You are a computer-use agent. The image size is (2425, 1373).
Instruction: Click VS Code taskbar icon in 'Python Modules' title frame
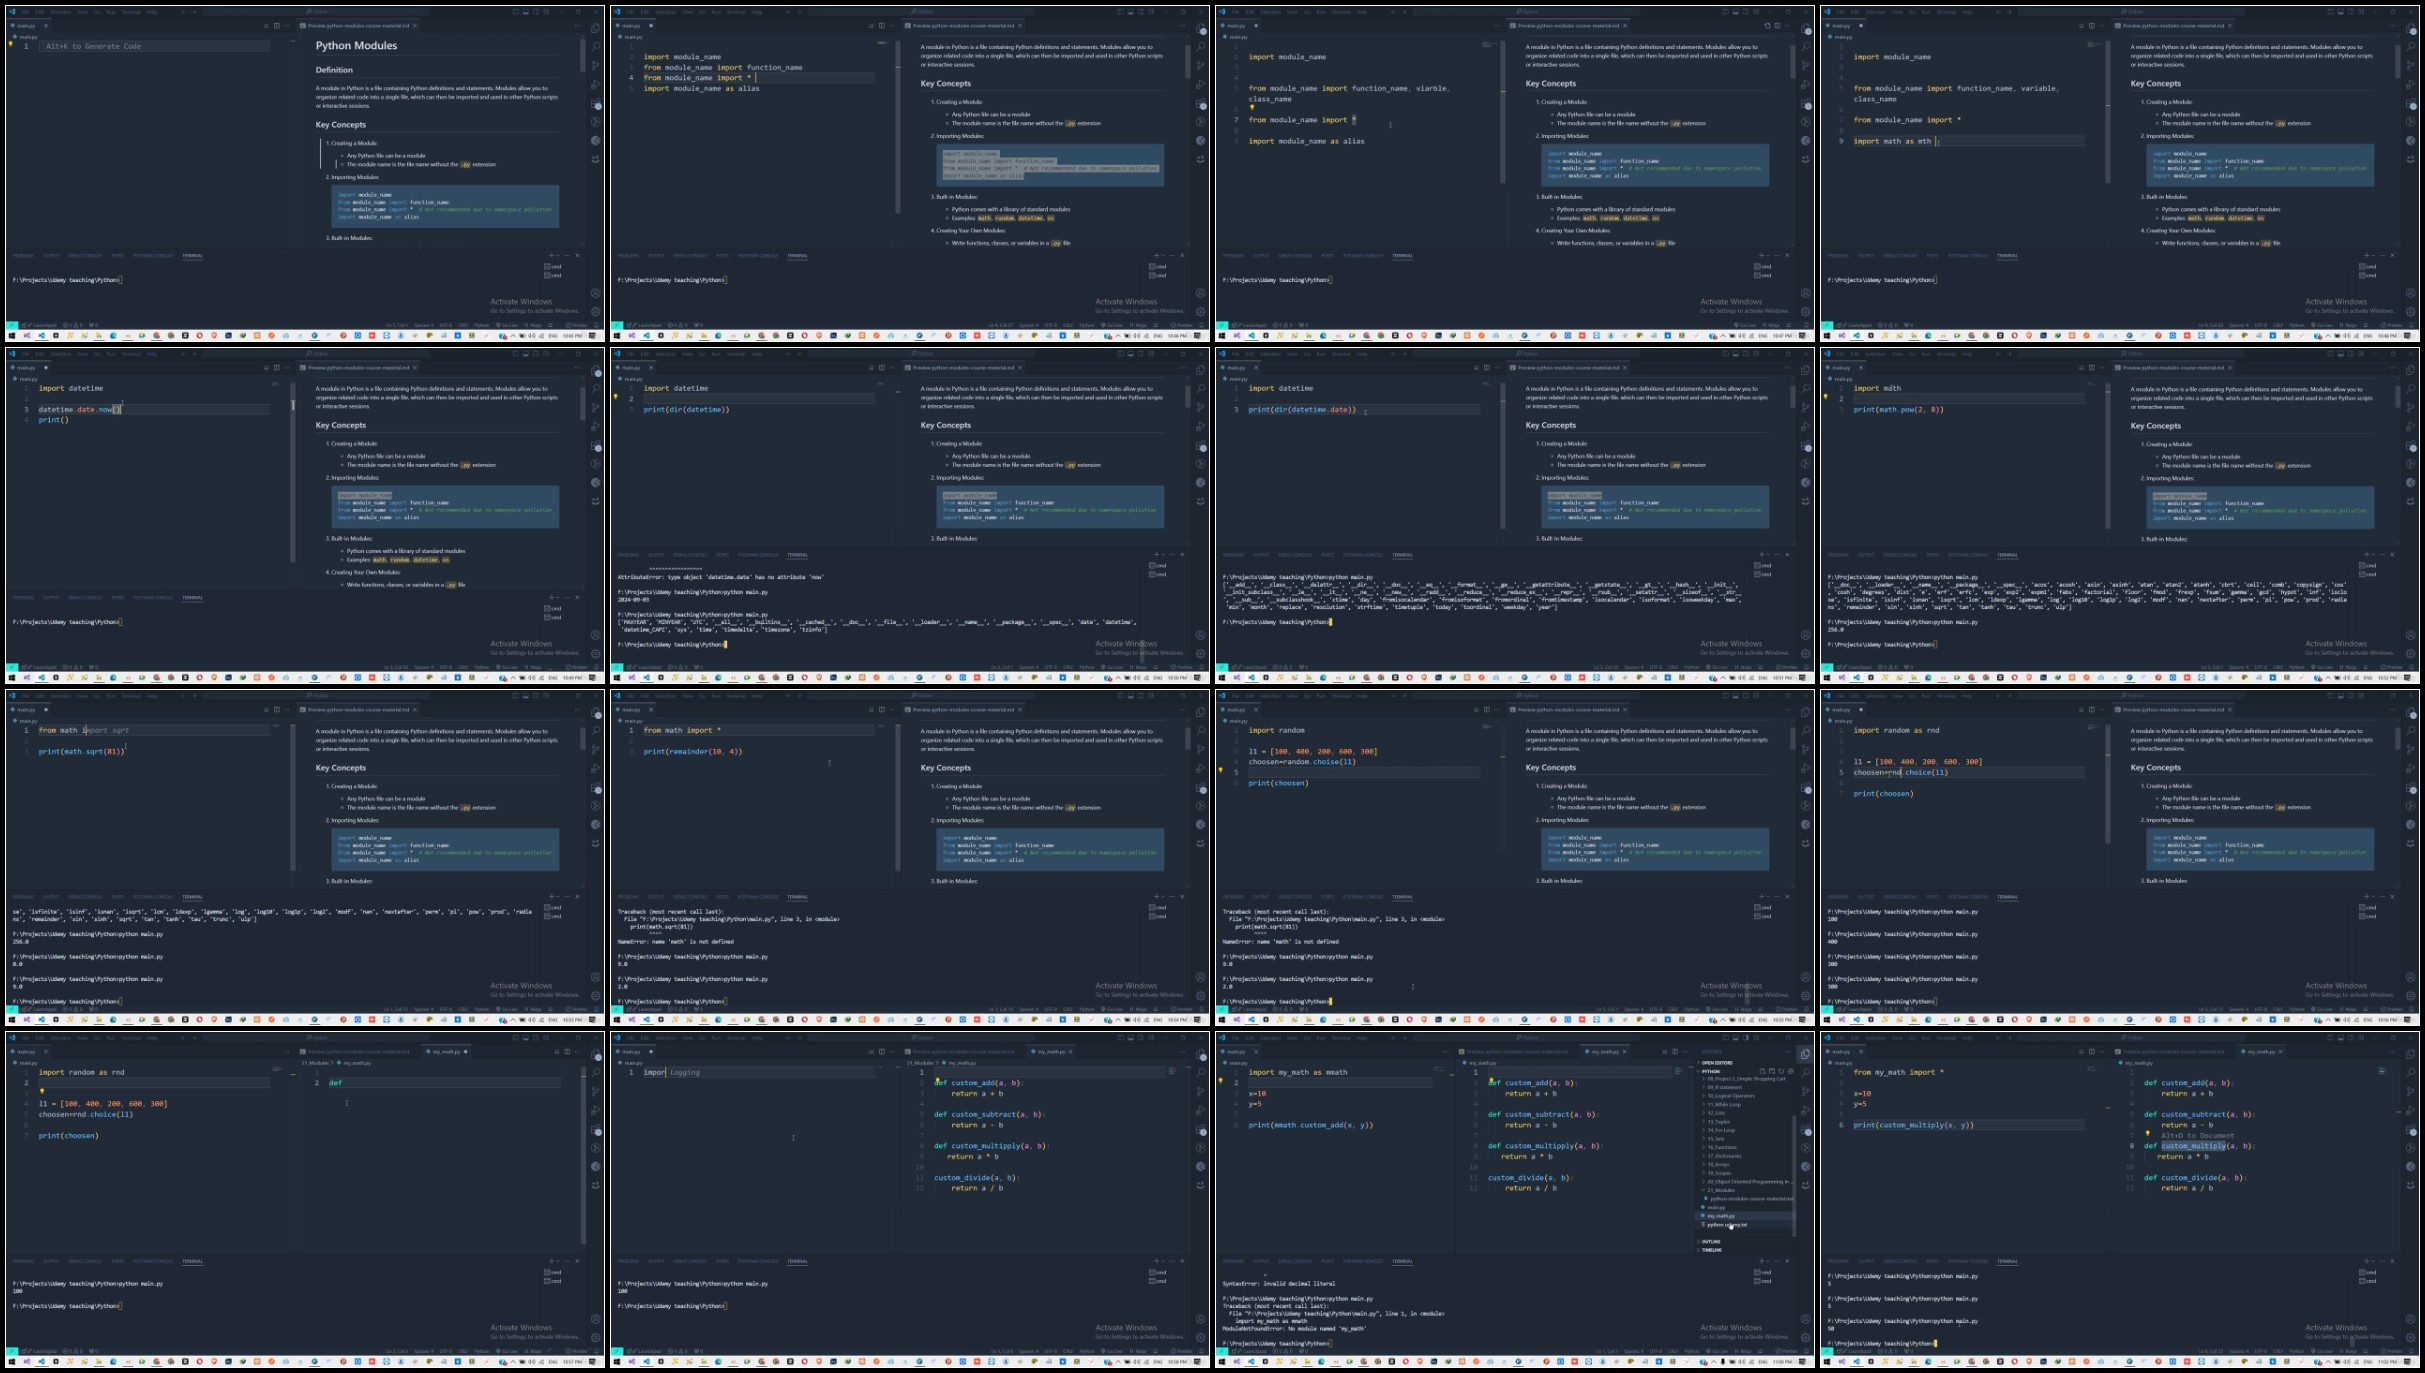41,335
